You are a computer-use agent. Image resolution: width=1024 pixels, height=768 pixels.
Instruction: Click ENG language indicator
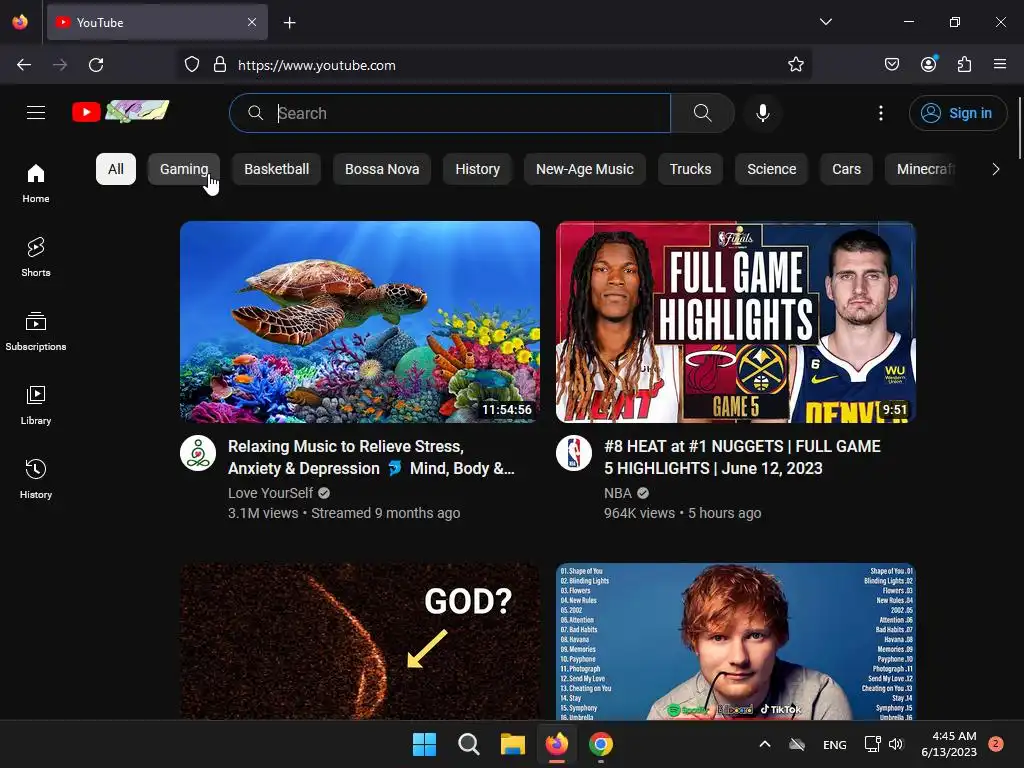click(834, 744)
